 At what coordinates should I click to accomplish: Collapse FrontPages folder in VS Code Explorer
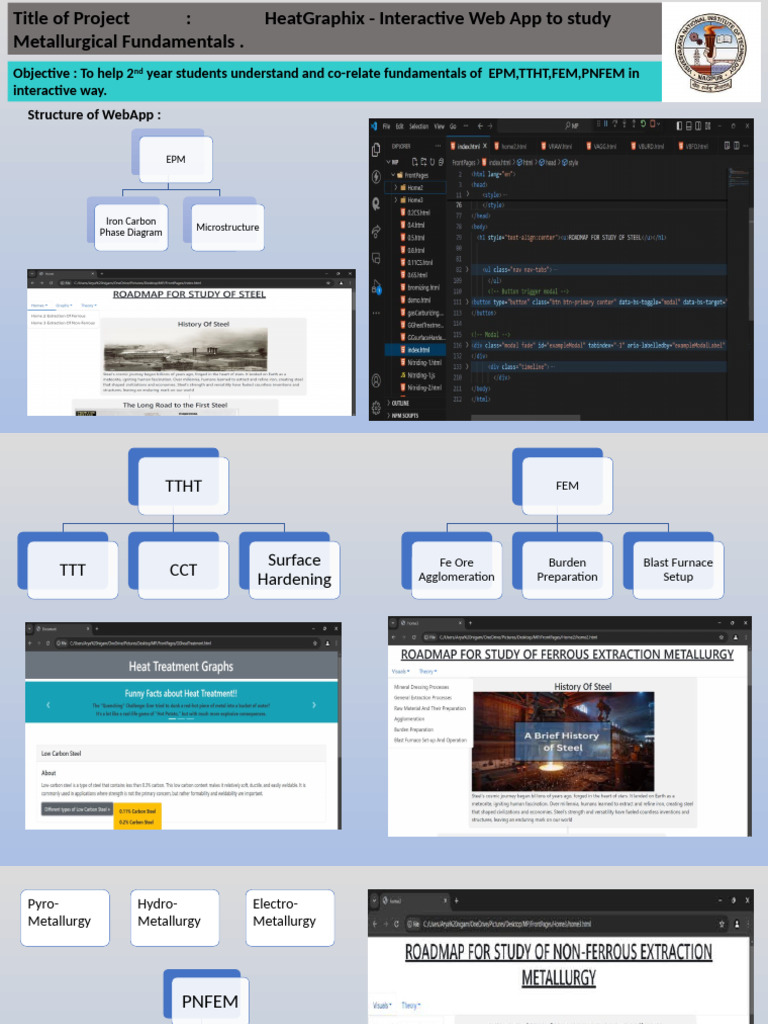(415, 175)
